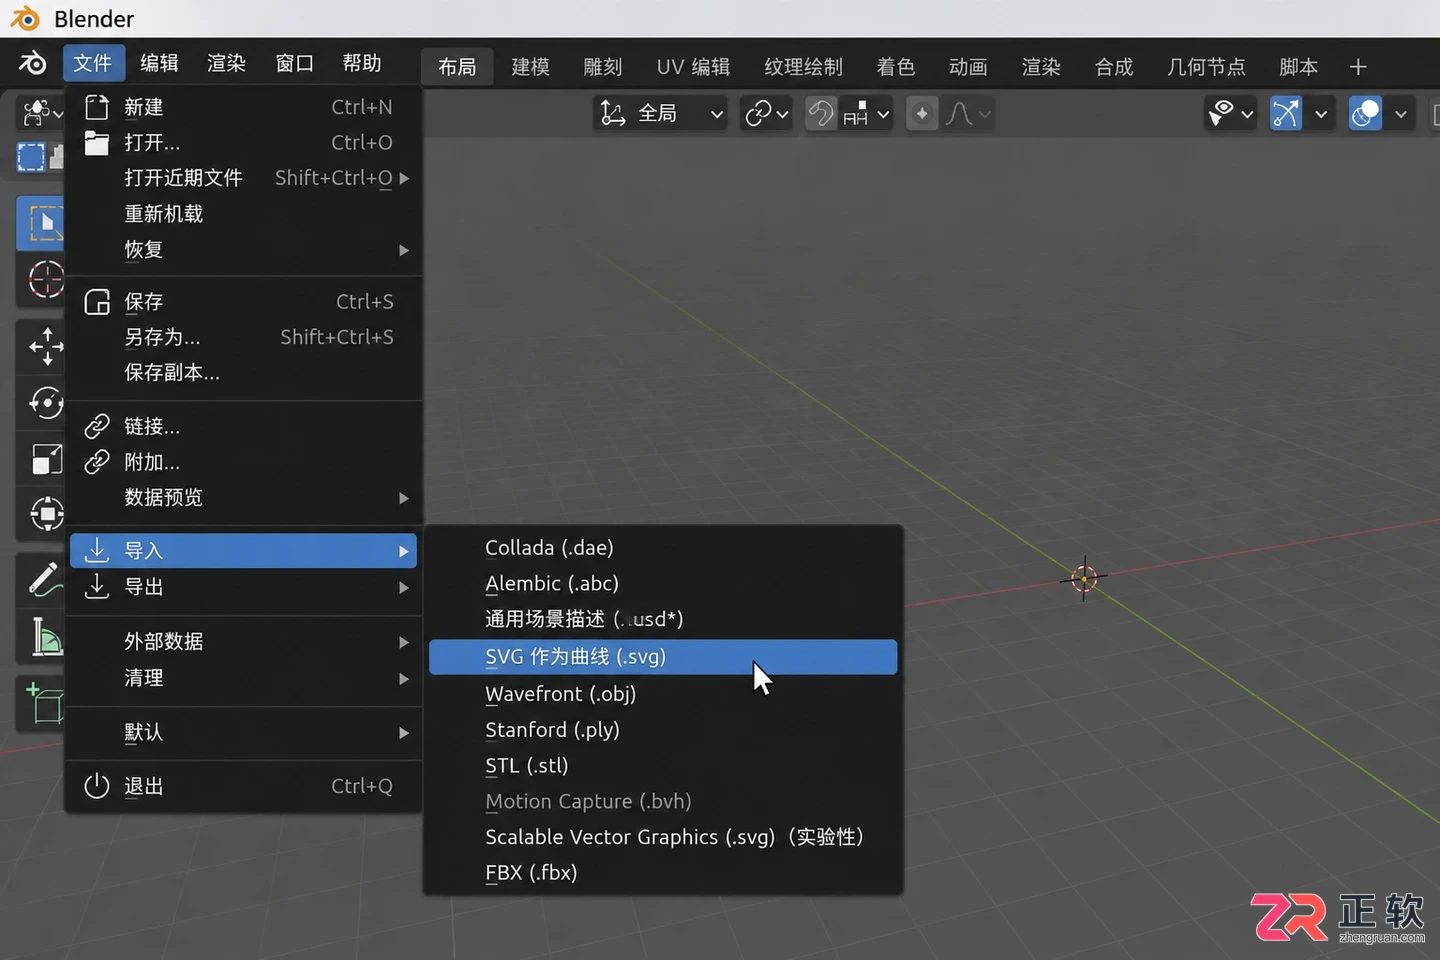Switch to the 纹理绘制 workspace tab
The image size is (1440, 960).
803,67
